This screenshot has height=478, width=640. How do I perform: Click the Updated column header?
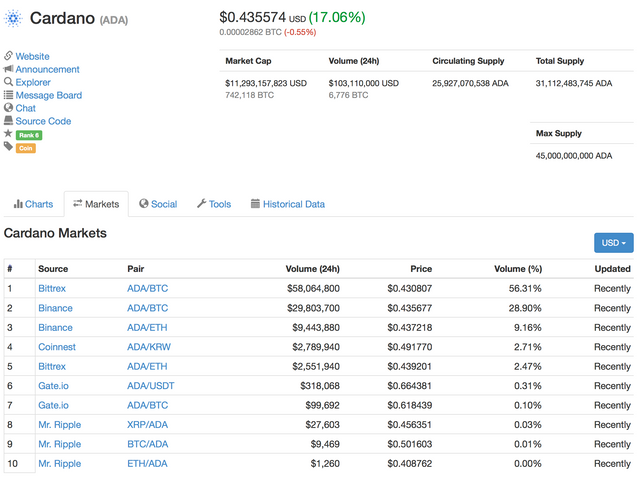tap(612, 269)
